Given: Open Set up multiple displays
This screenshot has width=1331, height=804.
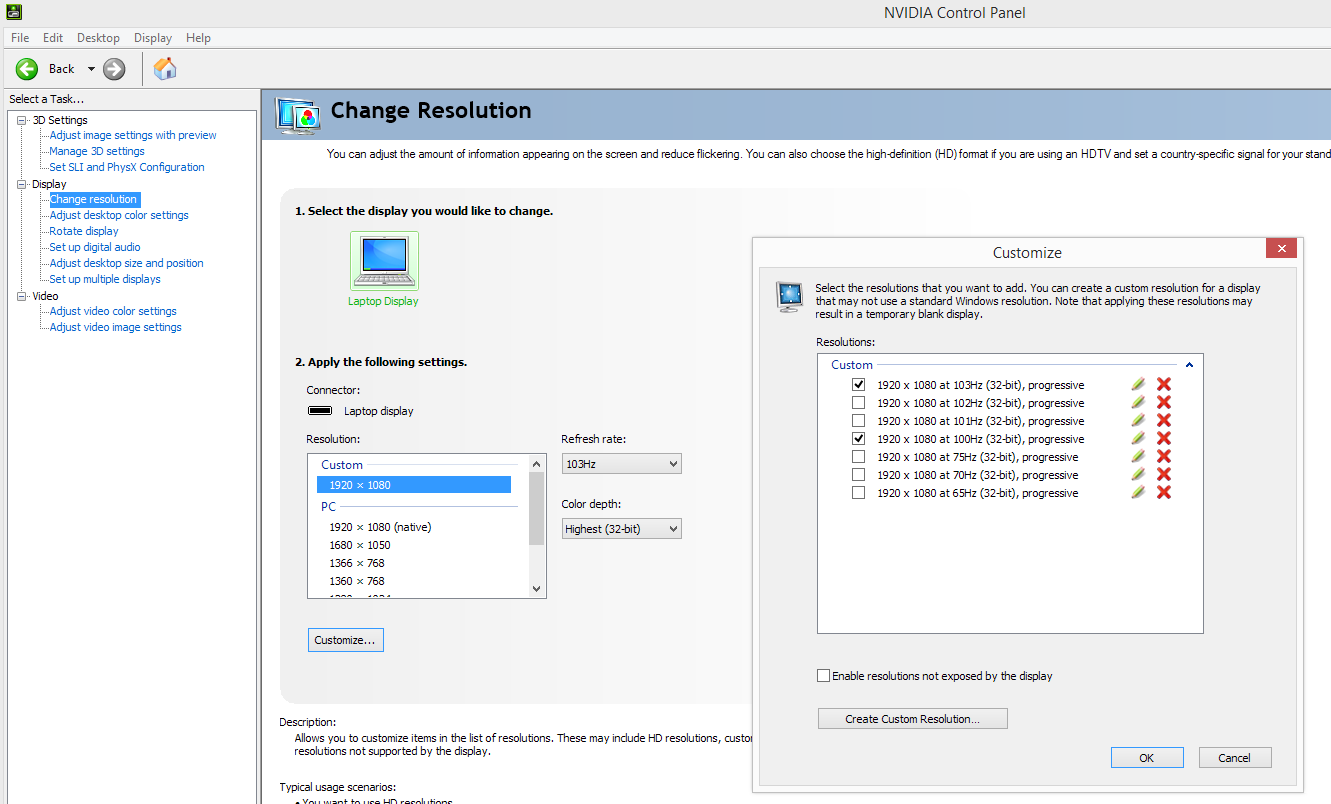Looking at the screenshot, I should [105, 279].
